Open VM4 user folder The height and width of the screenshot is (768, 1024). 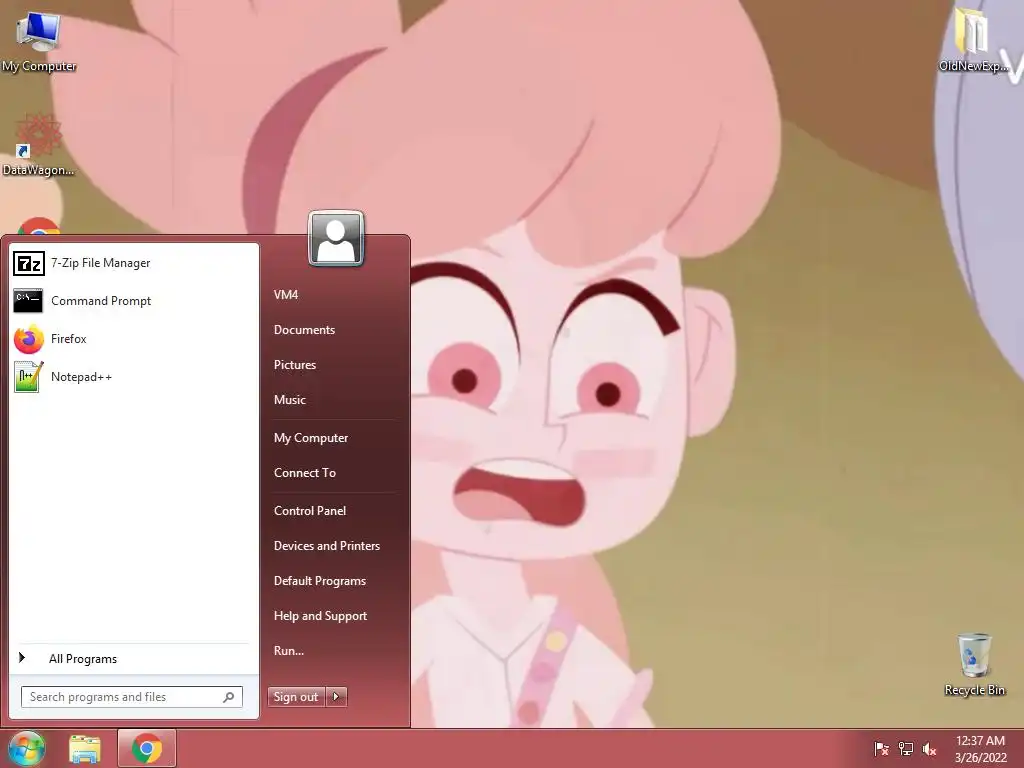286,295
